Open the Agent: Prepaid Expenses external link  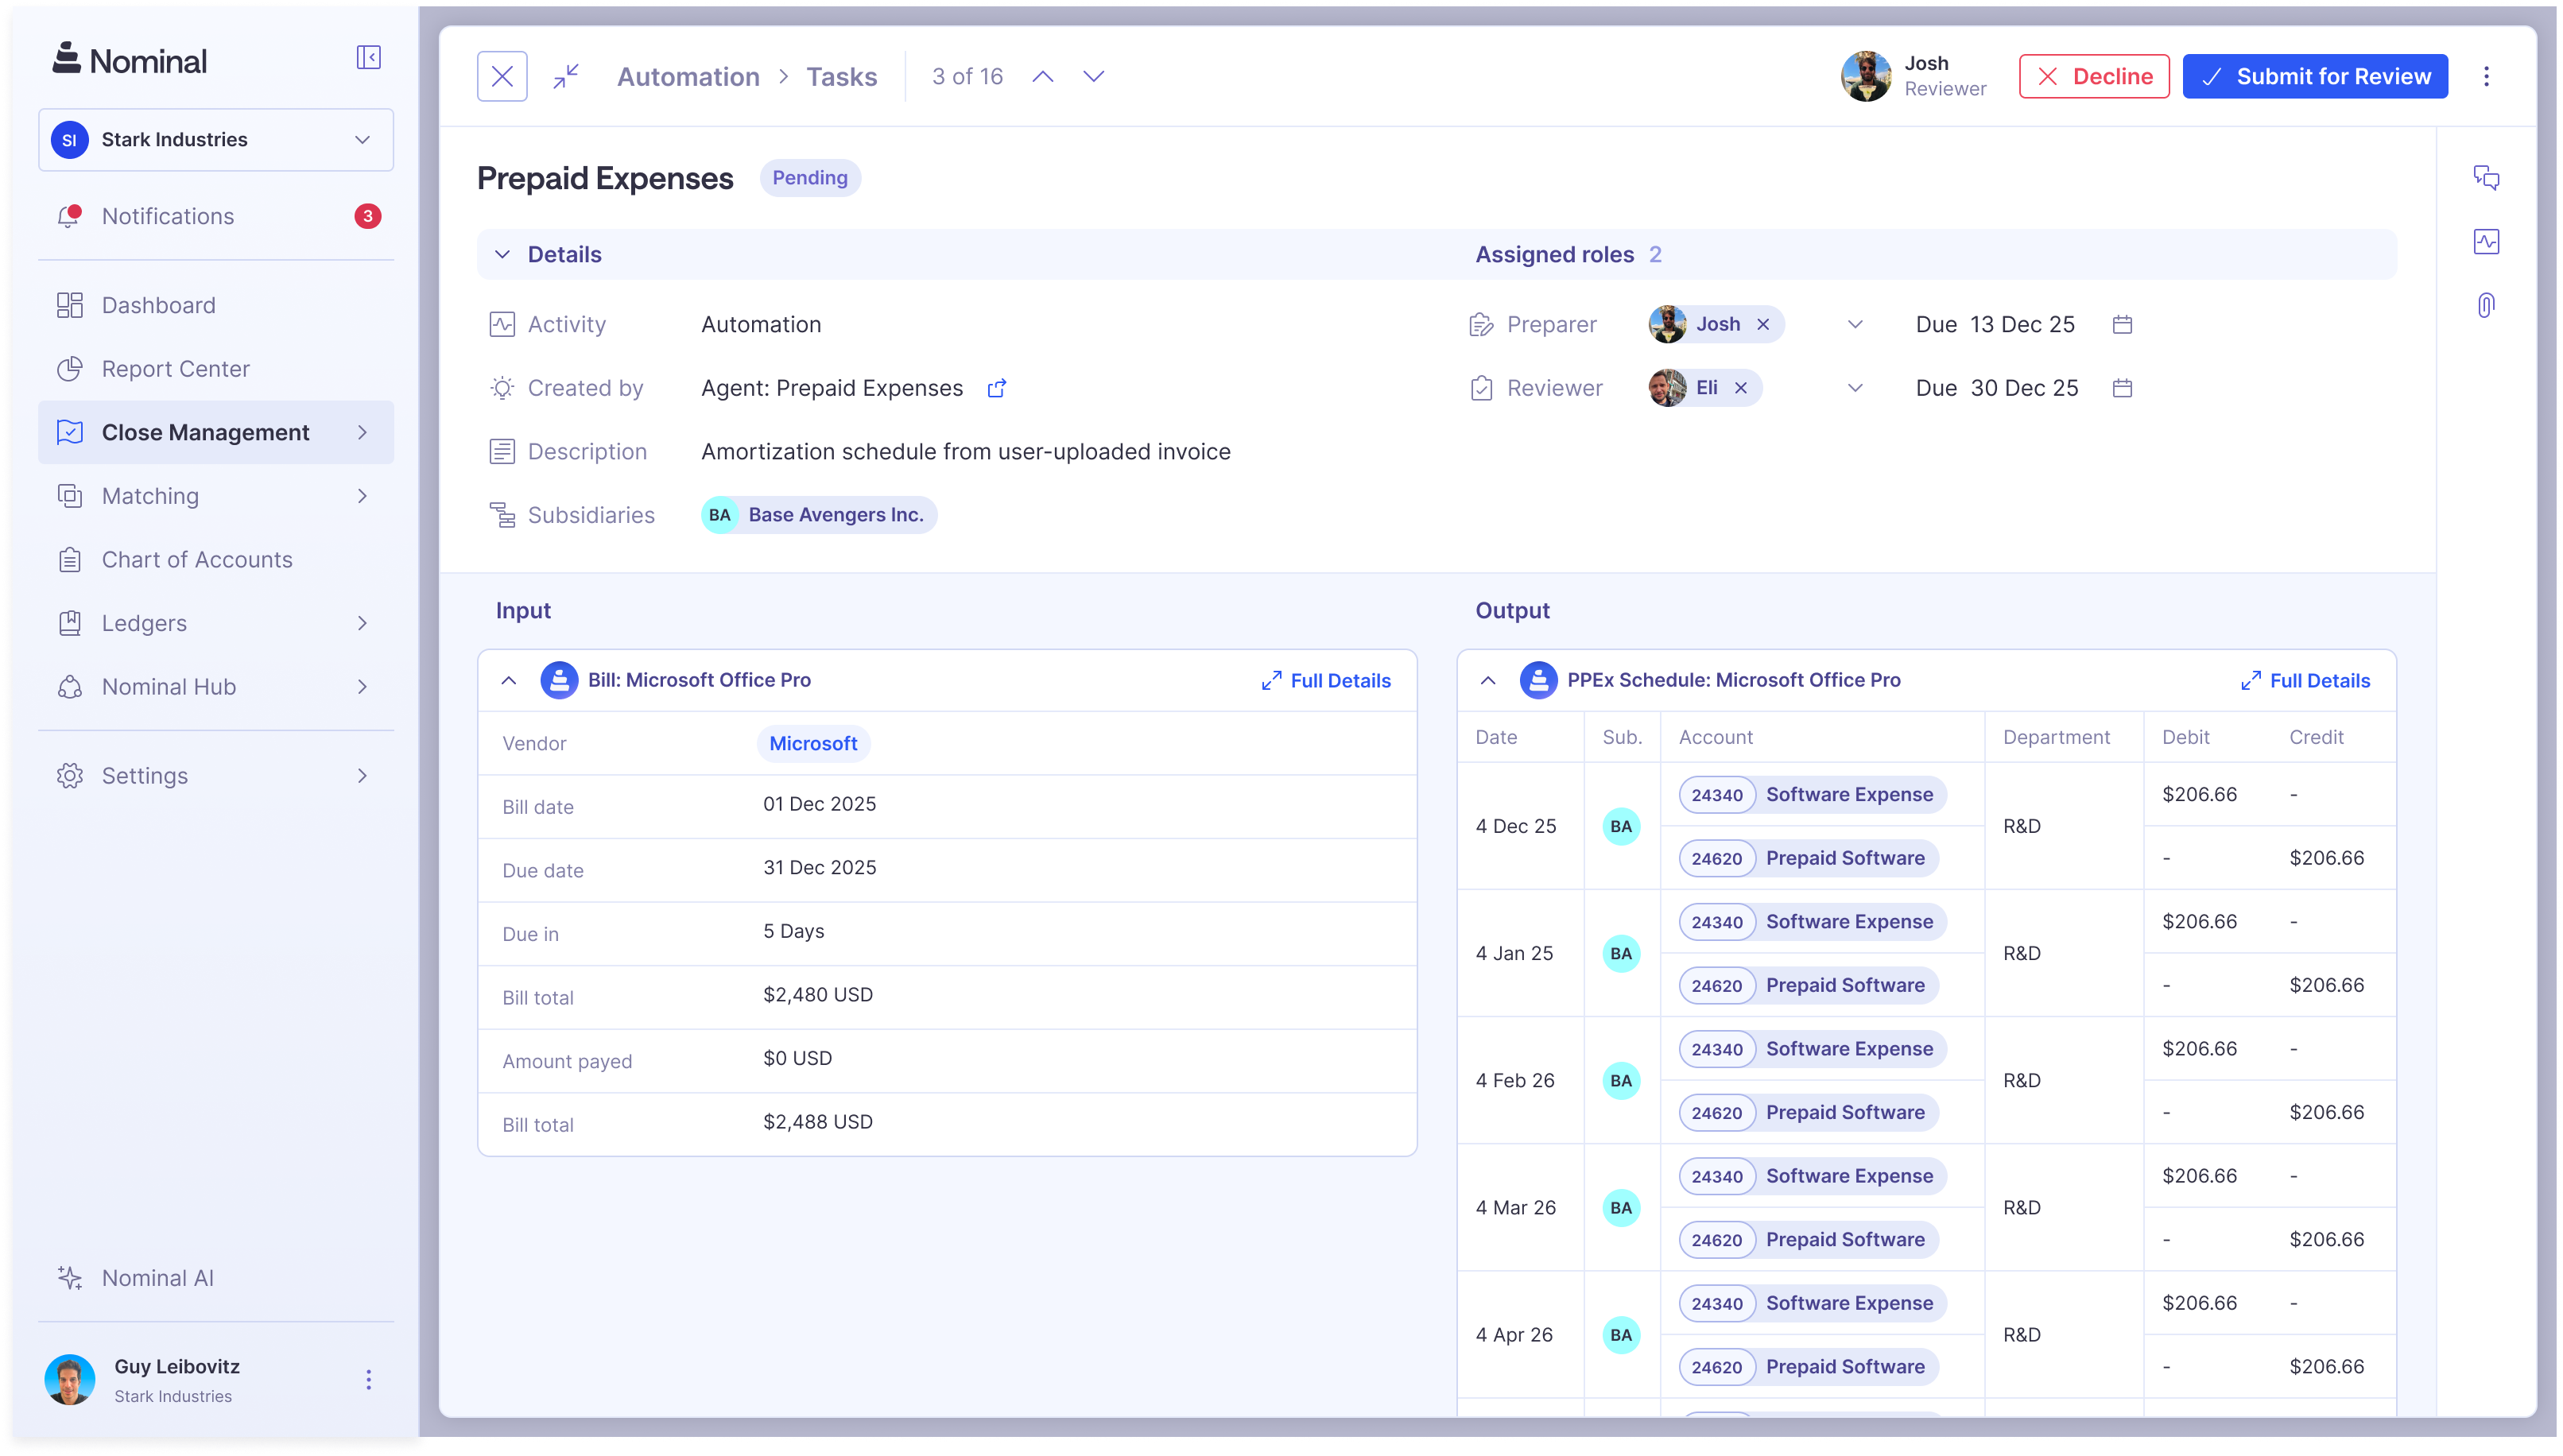click(996, 388)
